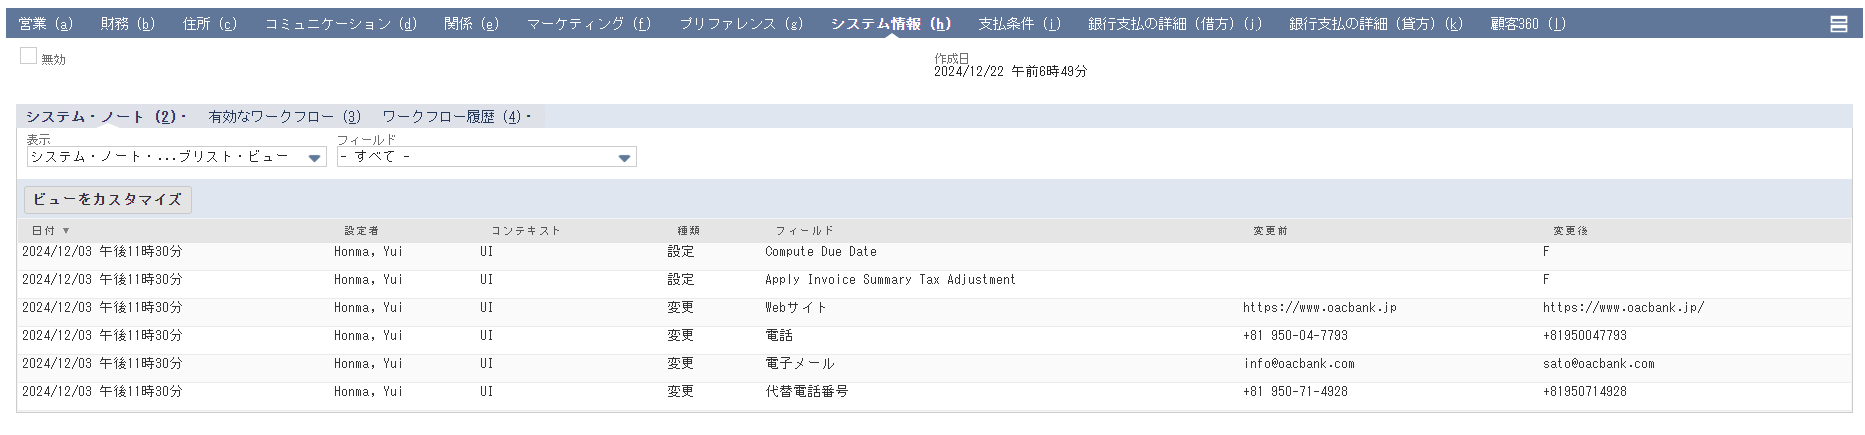
Task: Click new value +81950714928
Action: (1585, 392)
